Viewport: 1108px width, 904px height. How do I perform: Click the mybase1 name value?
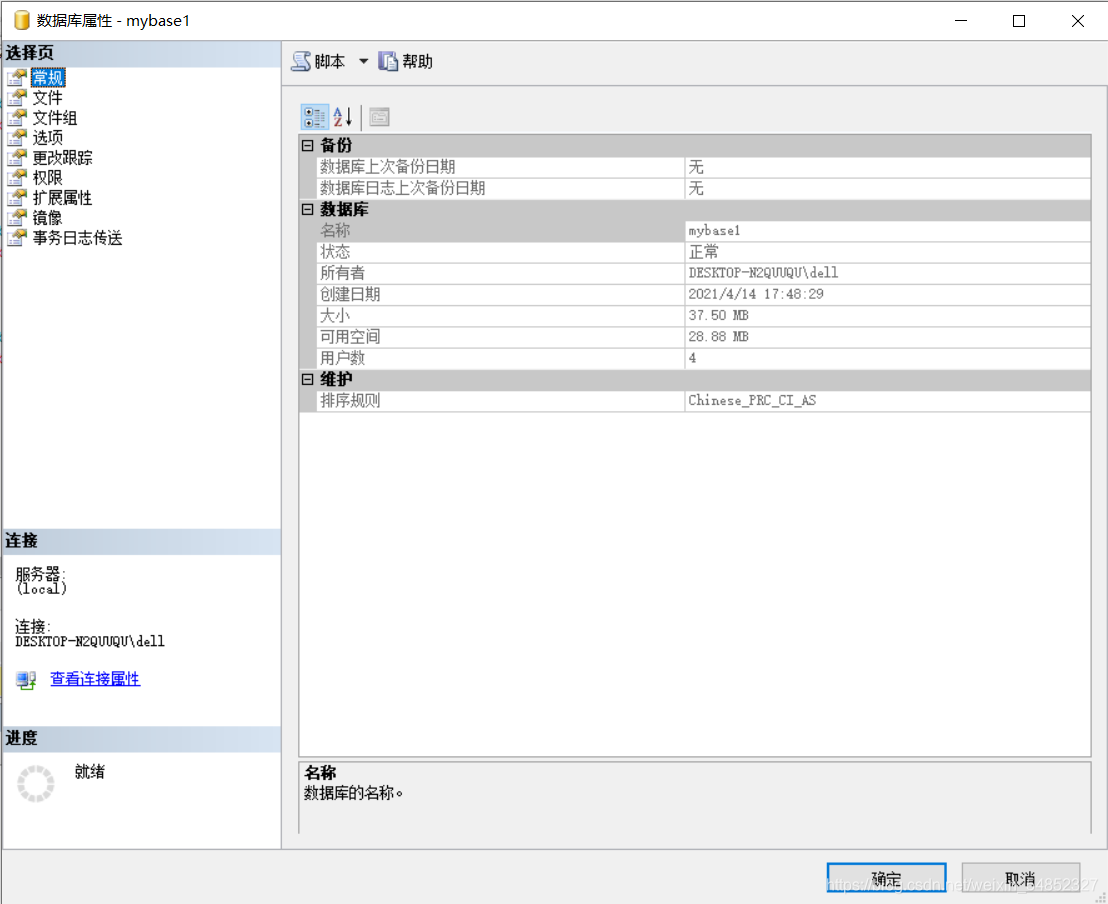tap(714, 230)
